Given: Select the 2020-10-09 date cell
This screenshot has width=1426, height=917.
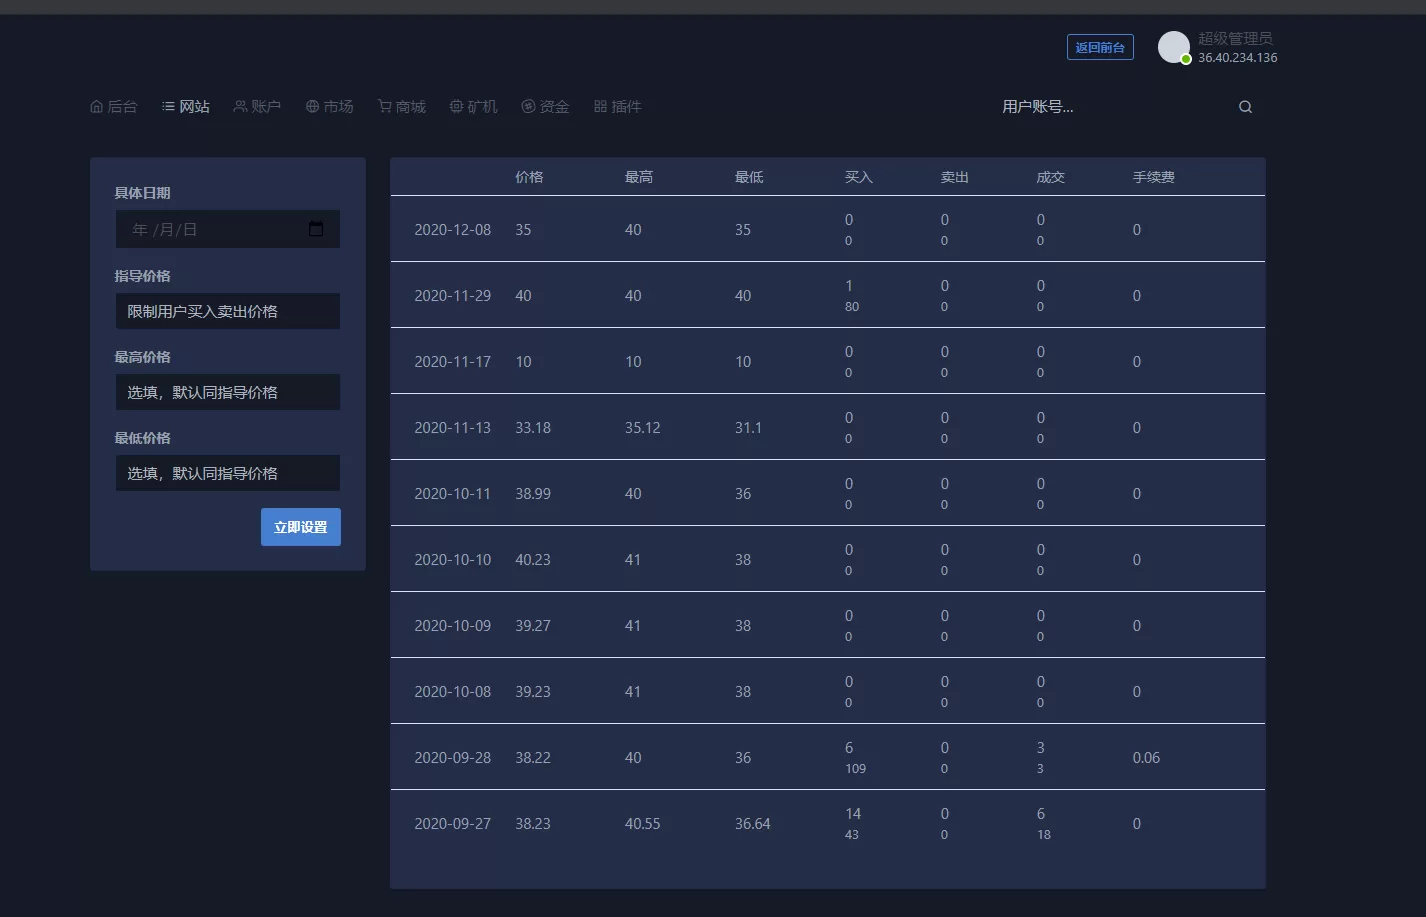Looking at the screenshot, I should point(453,626).
